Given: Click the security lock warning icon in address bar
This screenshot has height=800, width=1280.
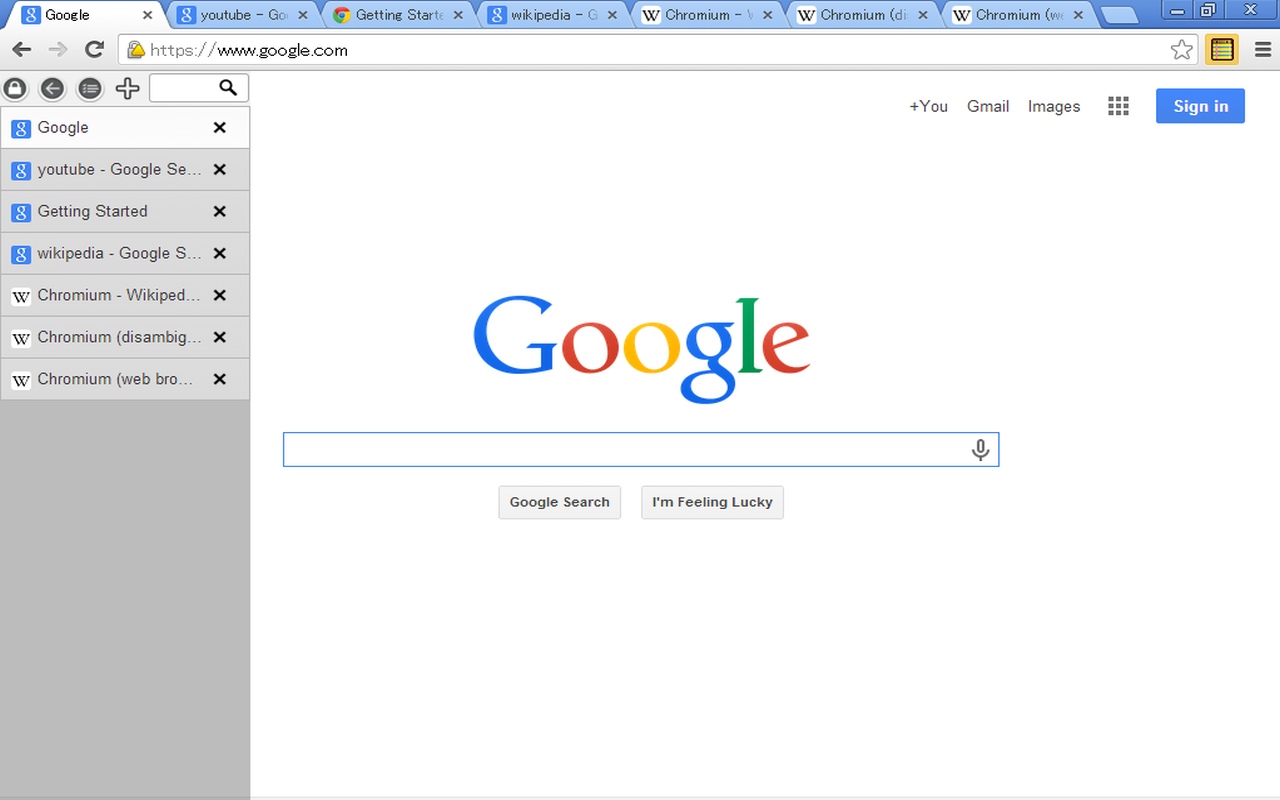Looking at the screenshot, I should (135, 50).
